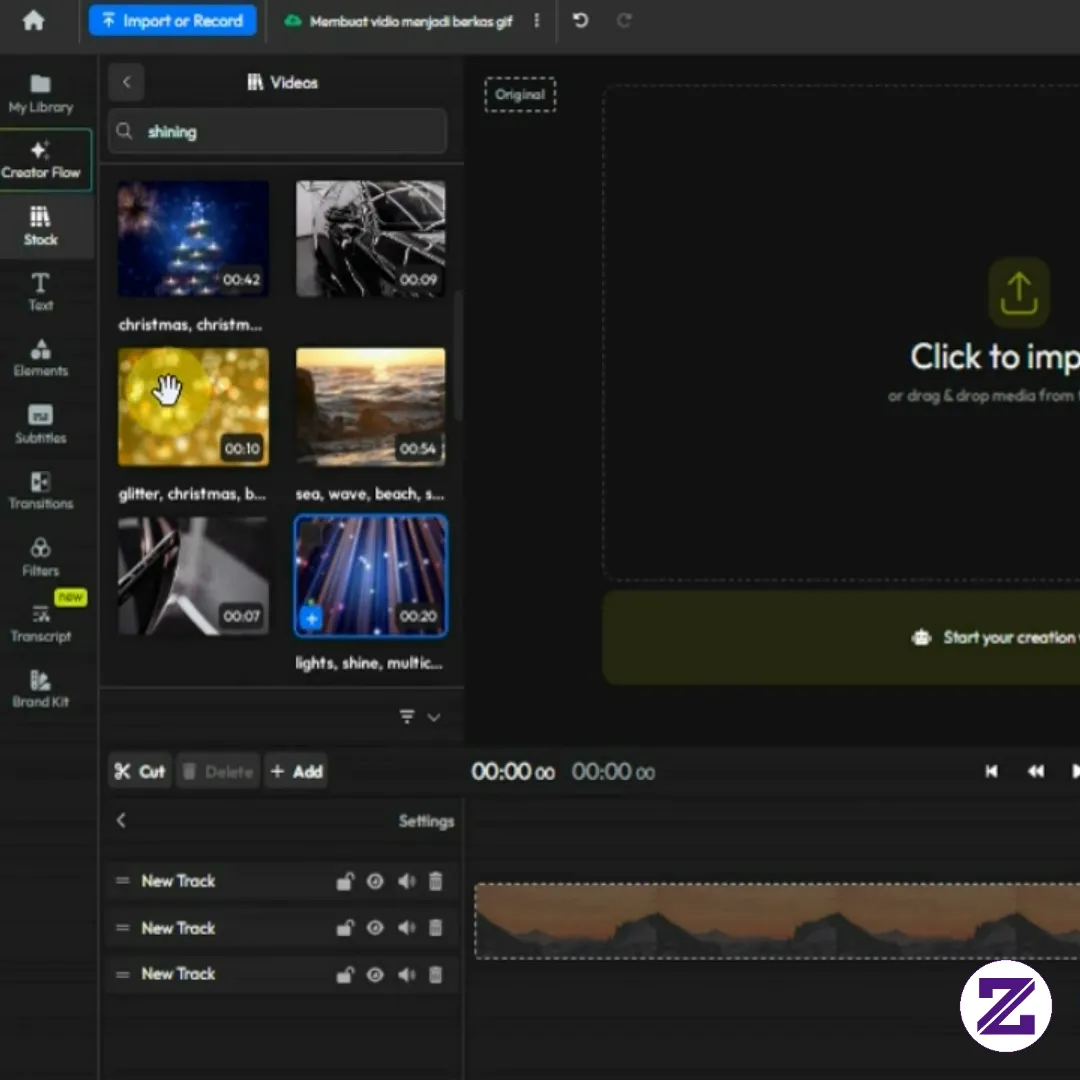Select the black-and-white car video thumbnail 00:09
The width and height of the screenshot is (1080, 1080).
tap(371, 238)
